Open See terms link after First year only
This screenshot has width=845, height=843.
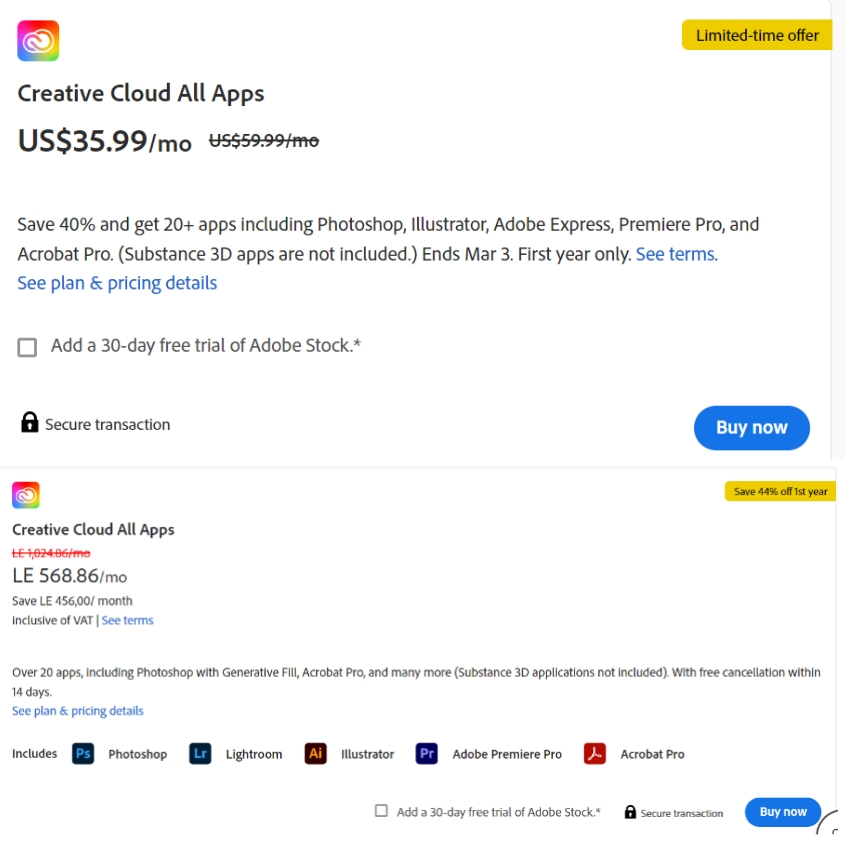pyautogui.click(x=676, y=254)
